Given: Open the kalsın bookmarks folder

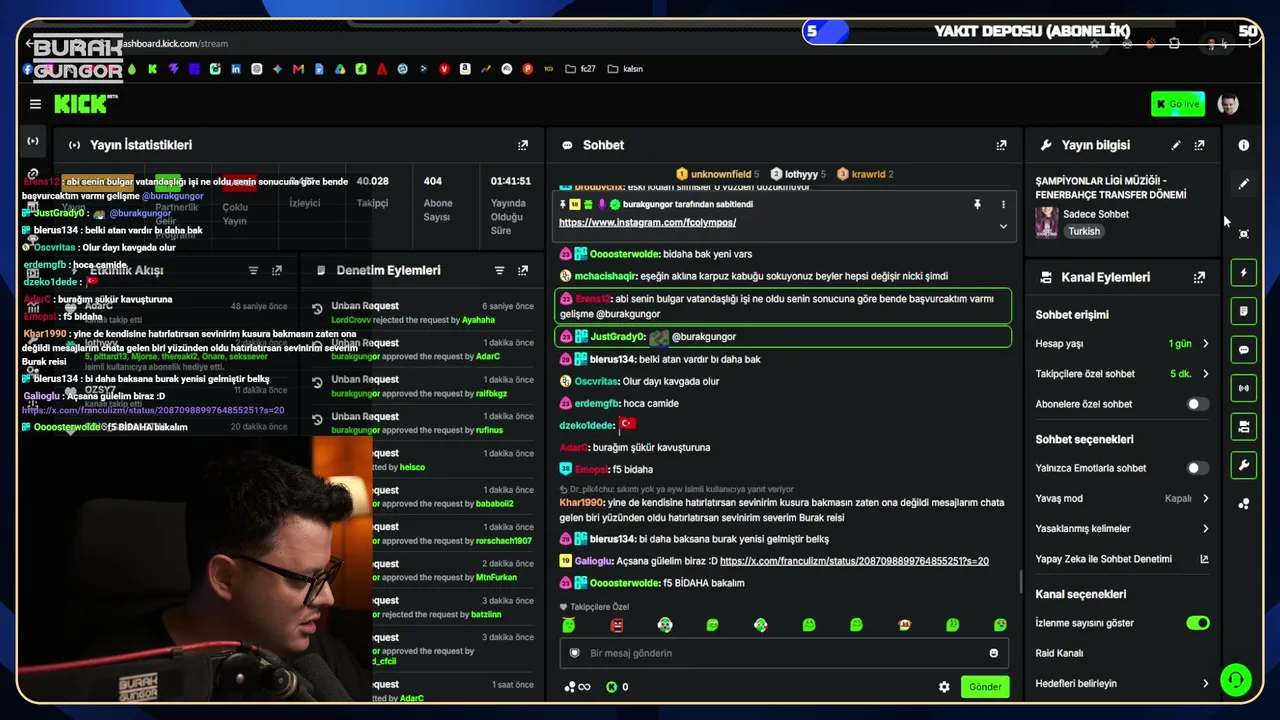Looking at the screenshot, I should tap(625, 69).
